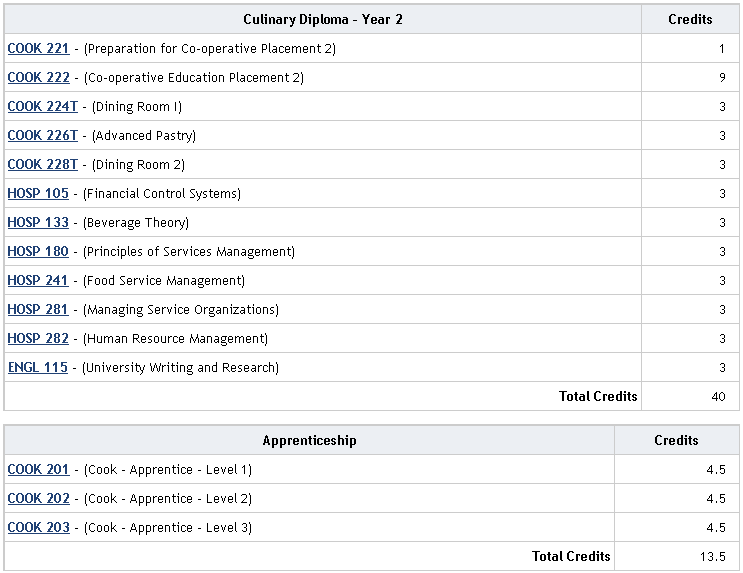Open the COOK 228T course link
Viewport: 743px width, 573px height.
pos(42,164)
